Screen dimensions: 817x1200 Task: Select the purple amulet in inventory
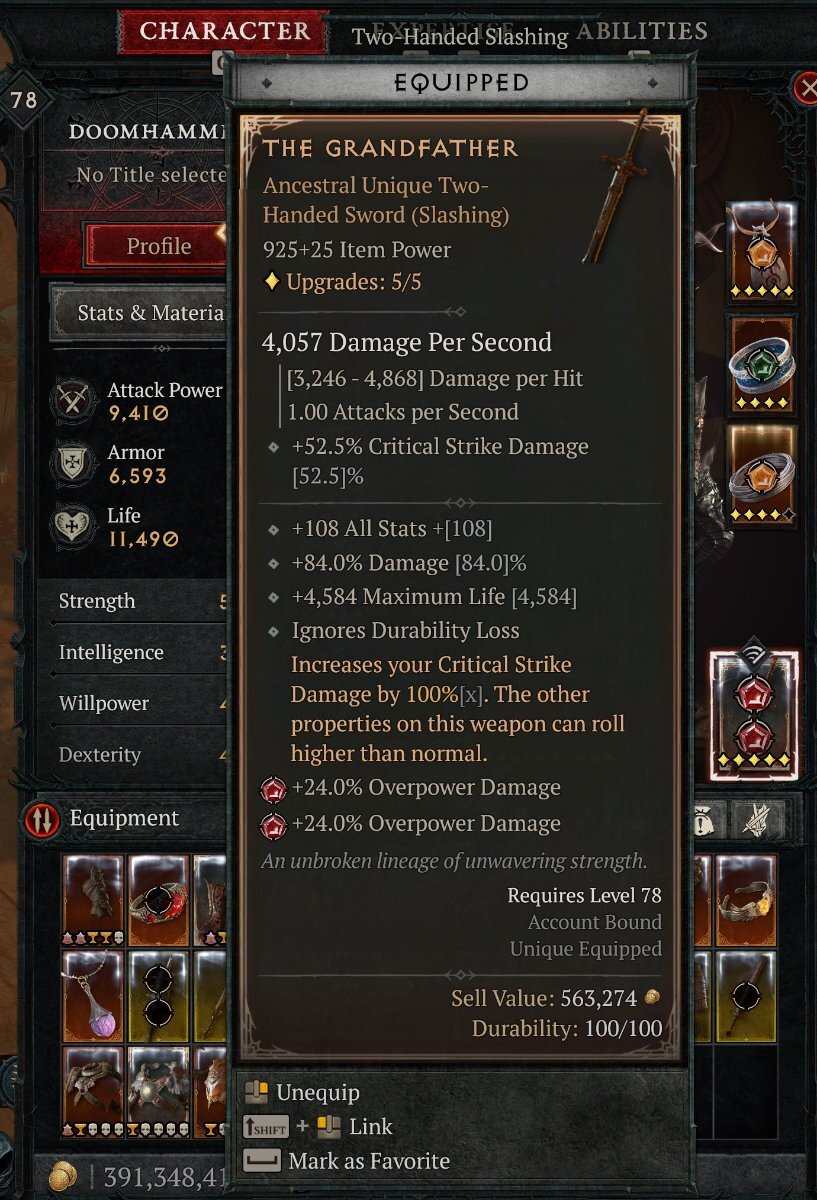tap(93, 996)
